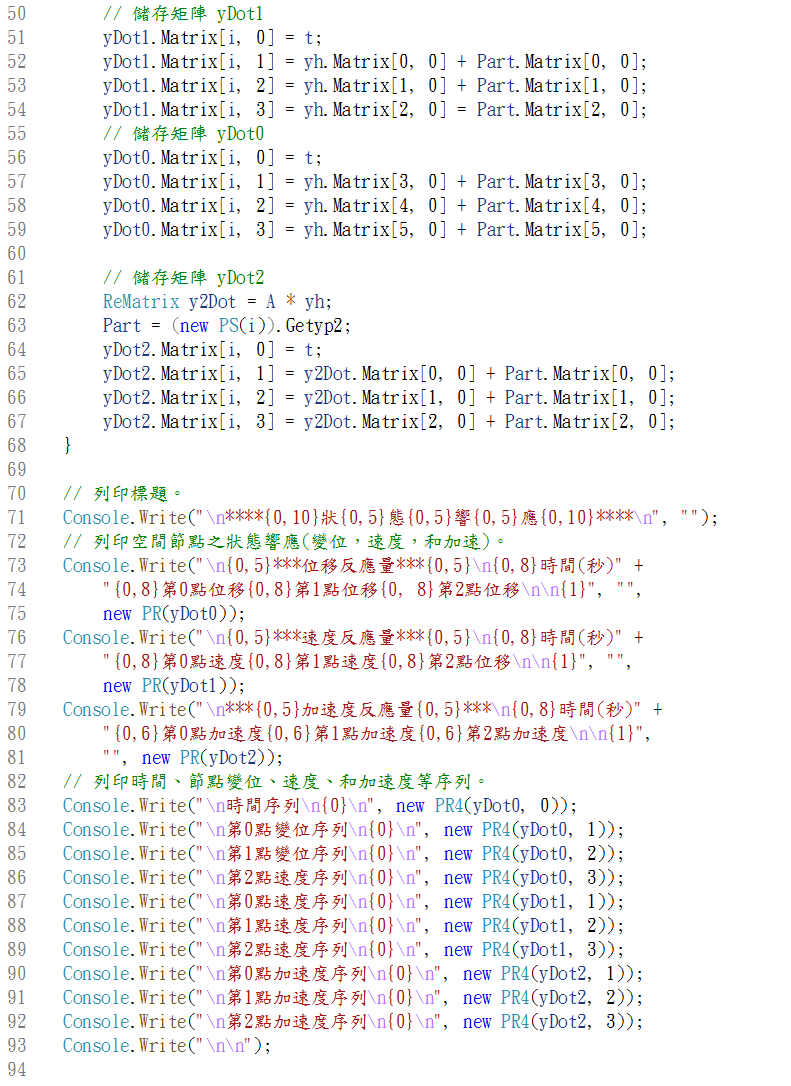Click 'yDot1.Matrix[i, 3]' on line 54
This screenshot has width=791, height=1086.
click(188, 110)
